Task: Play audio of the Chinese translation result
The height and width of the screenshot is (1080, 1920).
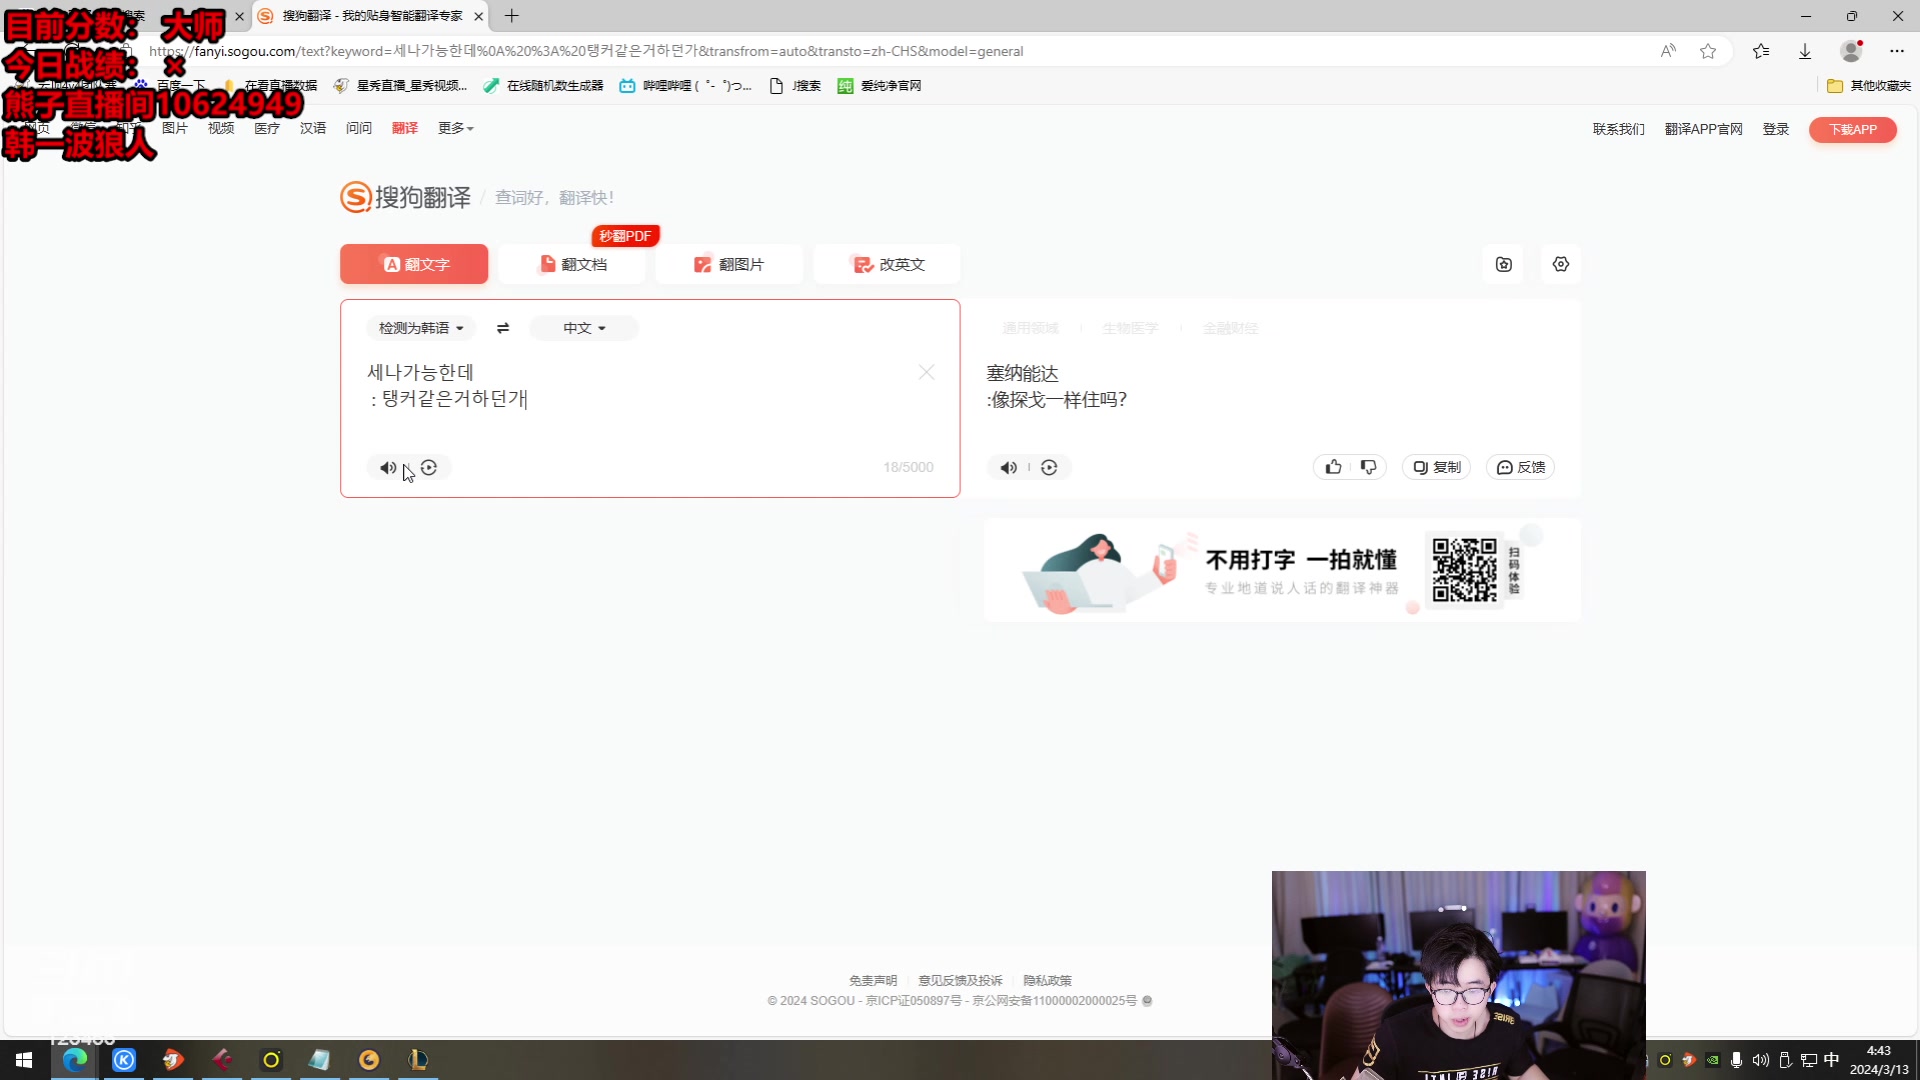Action: click(x=1008, y=467)
